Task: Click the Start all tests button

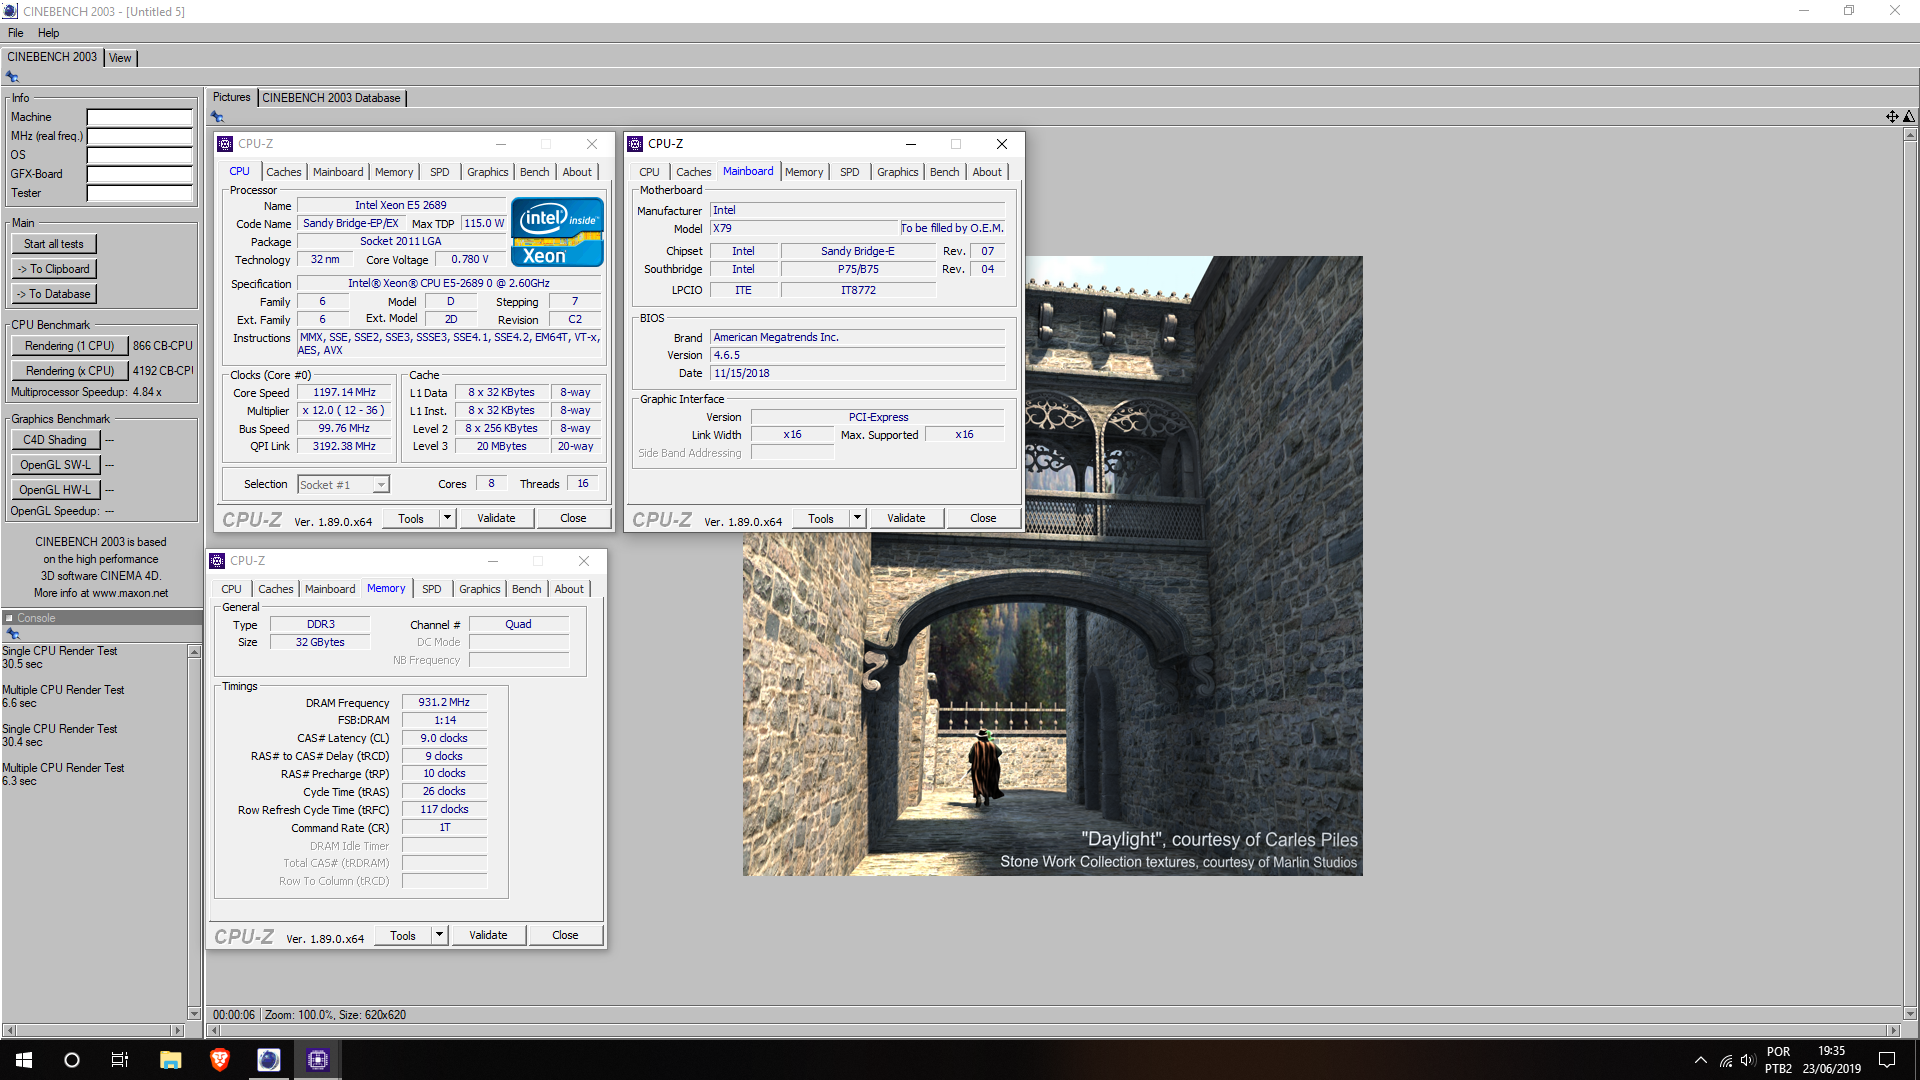Action: click(x=54, y=244)
